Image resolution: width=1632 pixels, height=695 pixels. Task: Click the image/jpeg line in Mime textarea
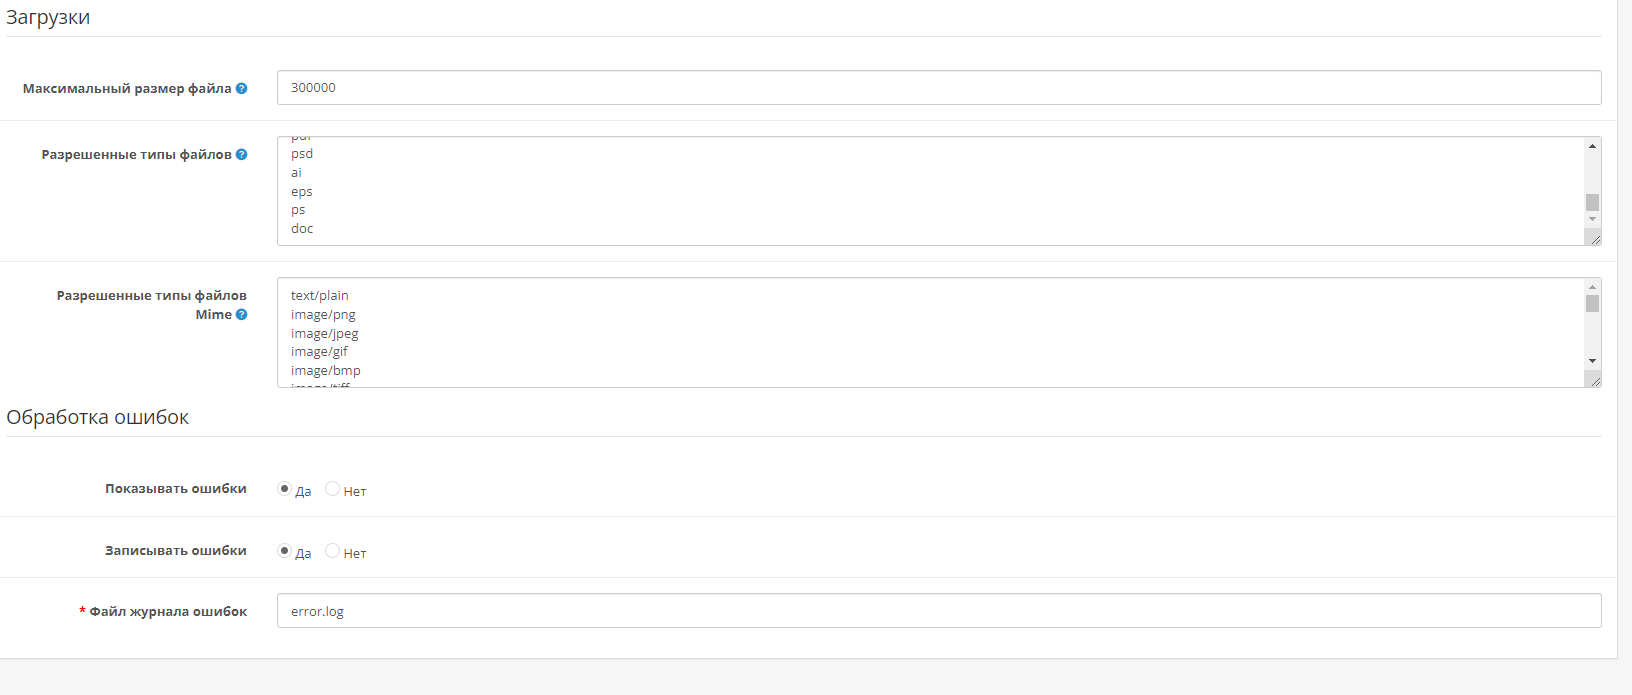(x=324, y=333)
